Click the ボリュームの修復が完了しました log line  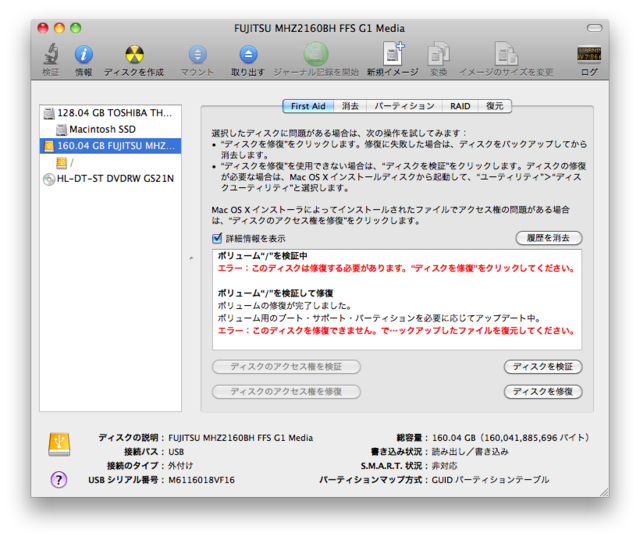click(284, 306)
